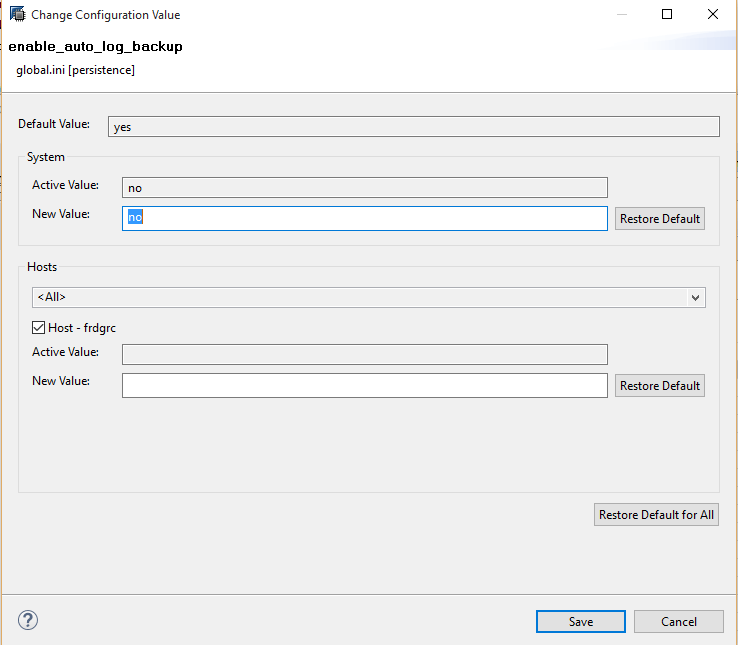Uncheck the Host - frdgrc checkbox
The image size is (738, 645).
38,327
